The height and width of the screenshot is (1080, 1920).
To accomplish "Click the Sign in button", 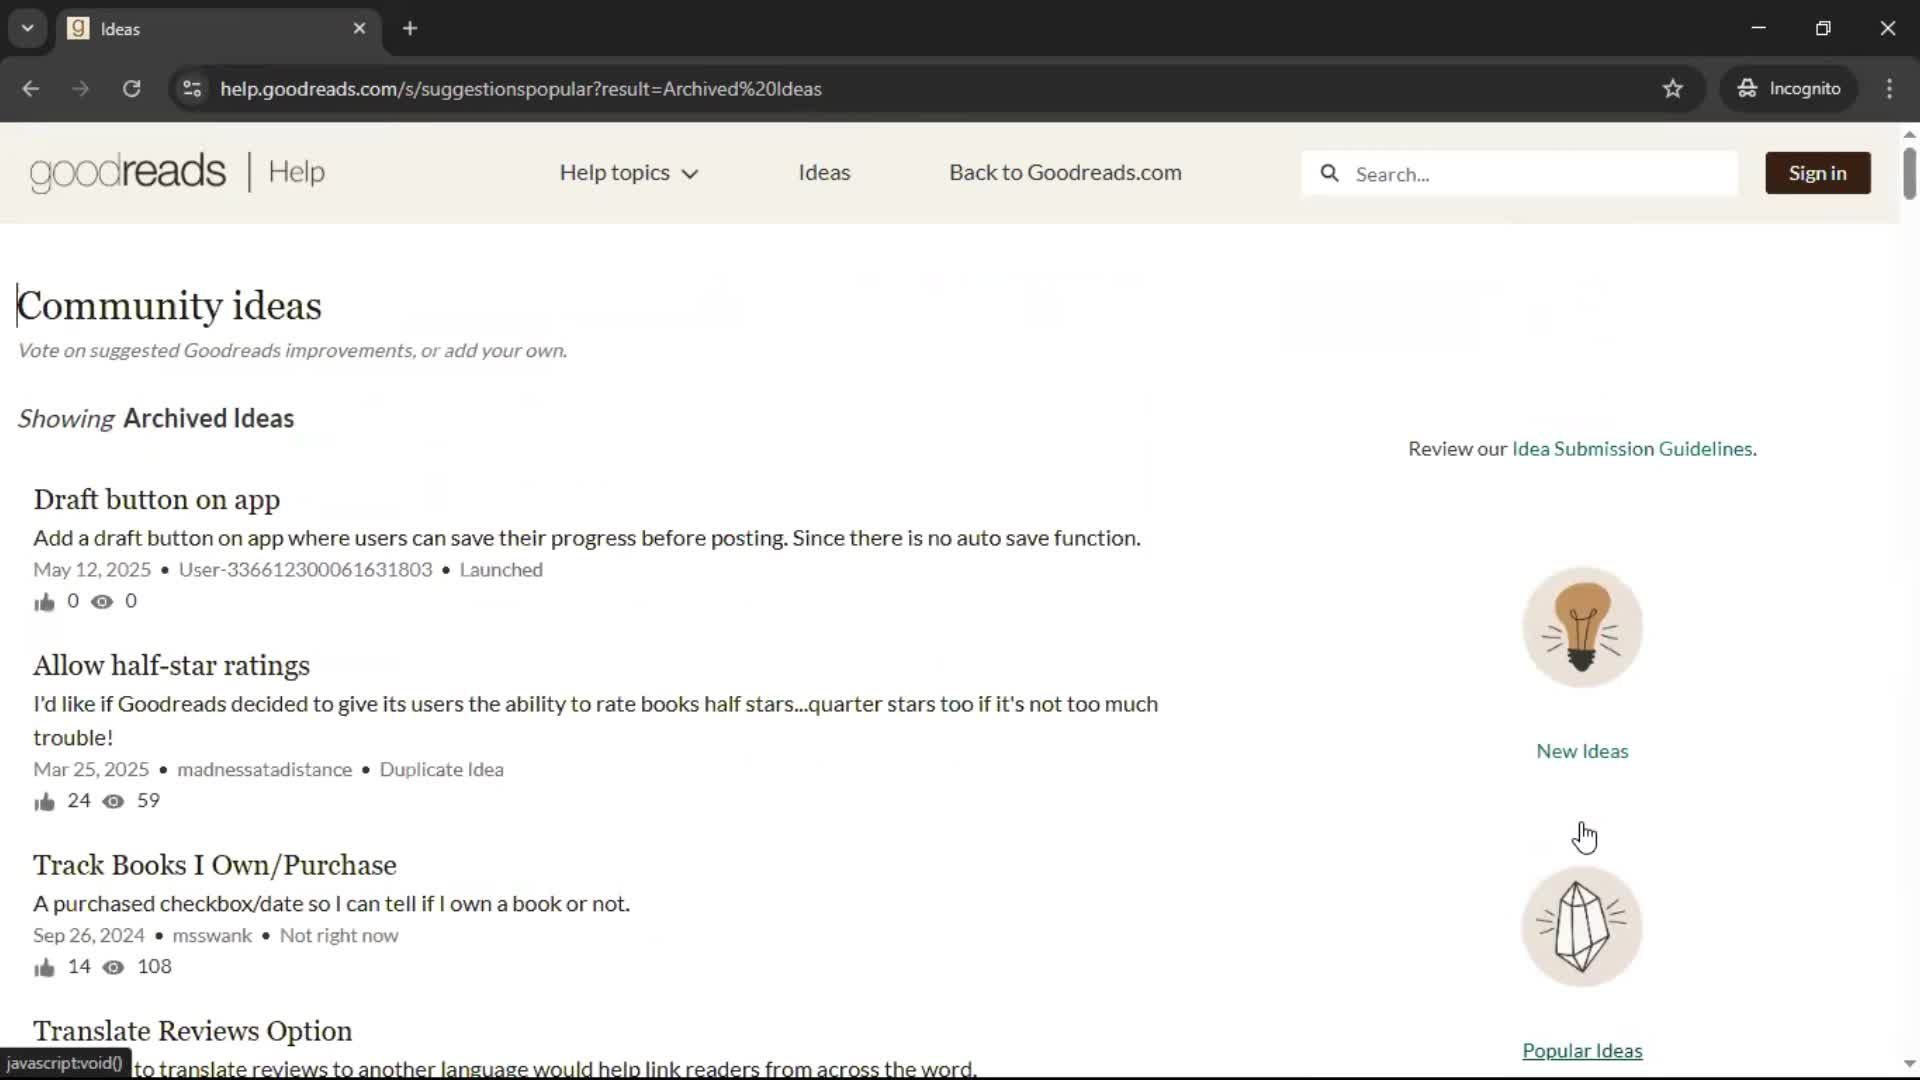I will pos(1817,173).
